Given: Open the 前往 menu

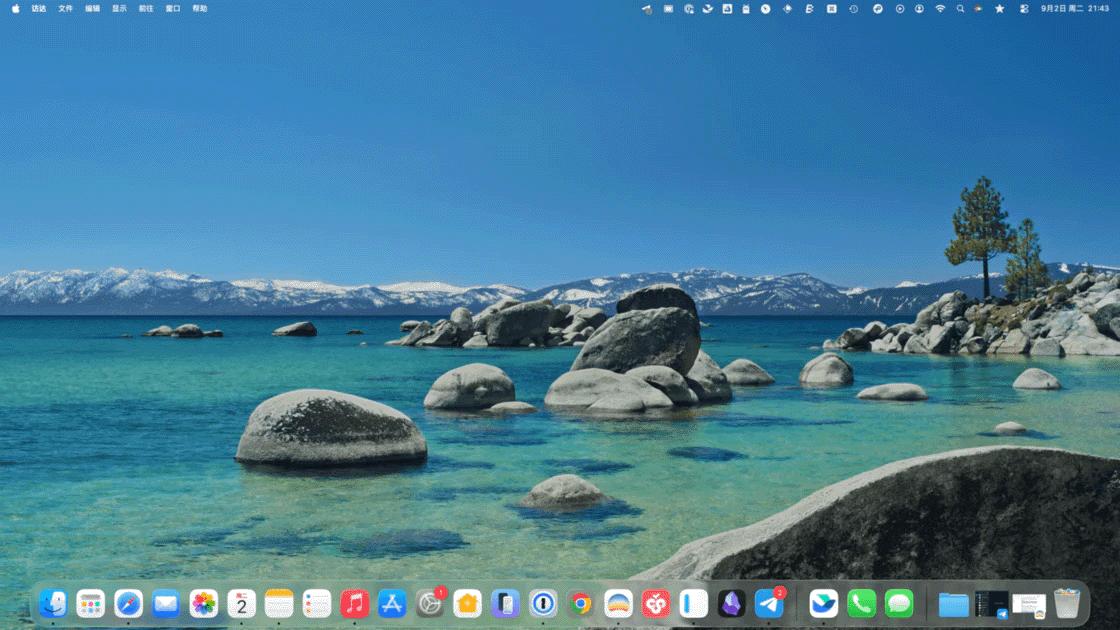Looking at the screenshot, I should 146,8.
